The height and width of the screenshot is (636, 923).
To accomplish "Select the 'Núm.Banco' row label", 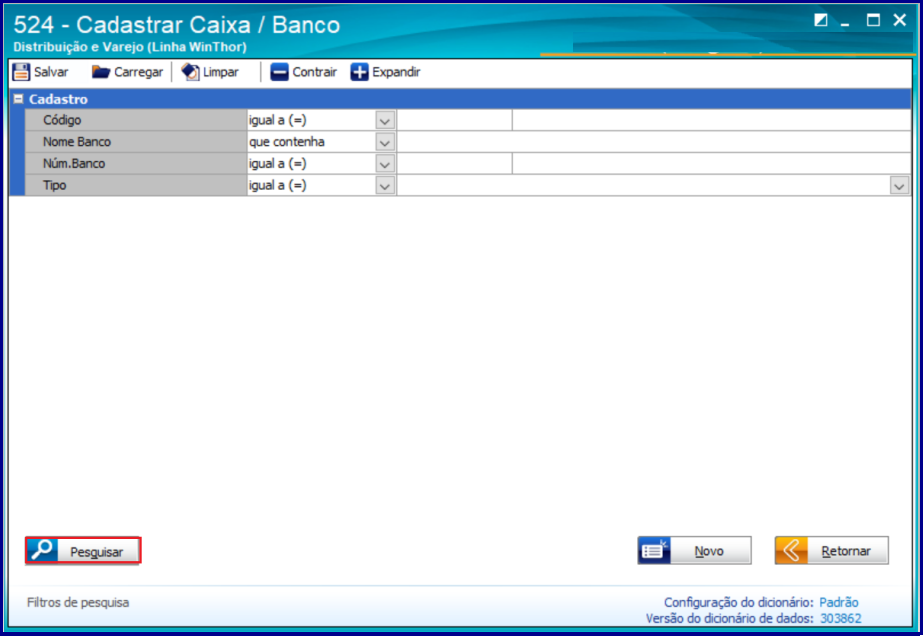I will 74,164.
